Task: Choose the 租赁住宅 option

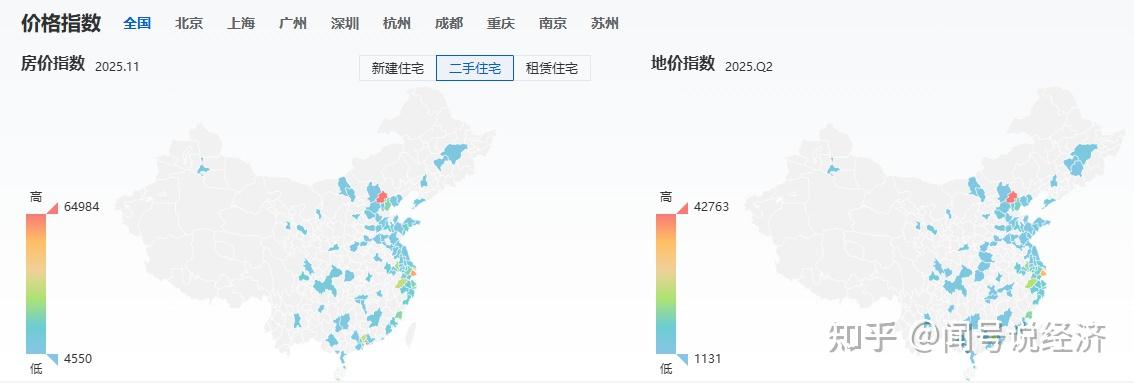Action: (x=552, y=68)
